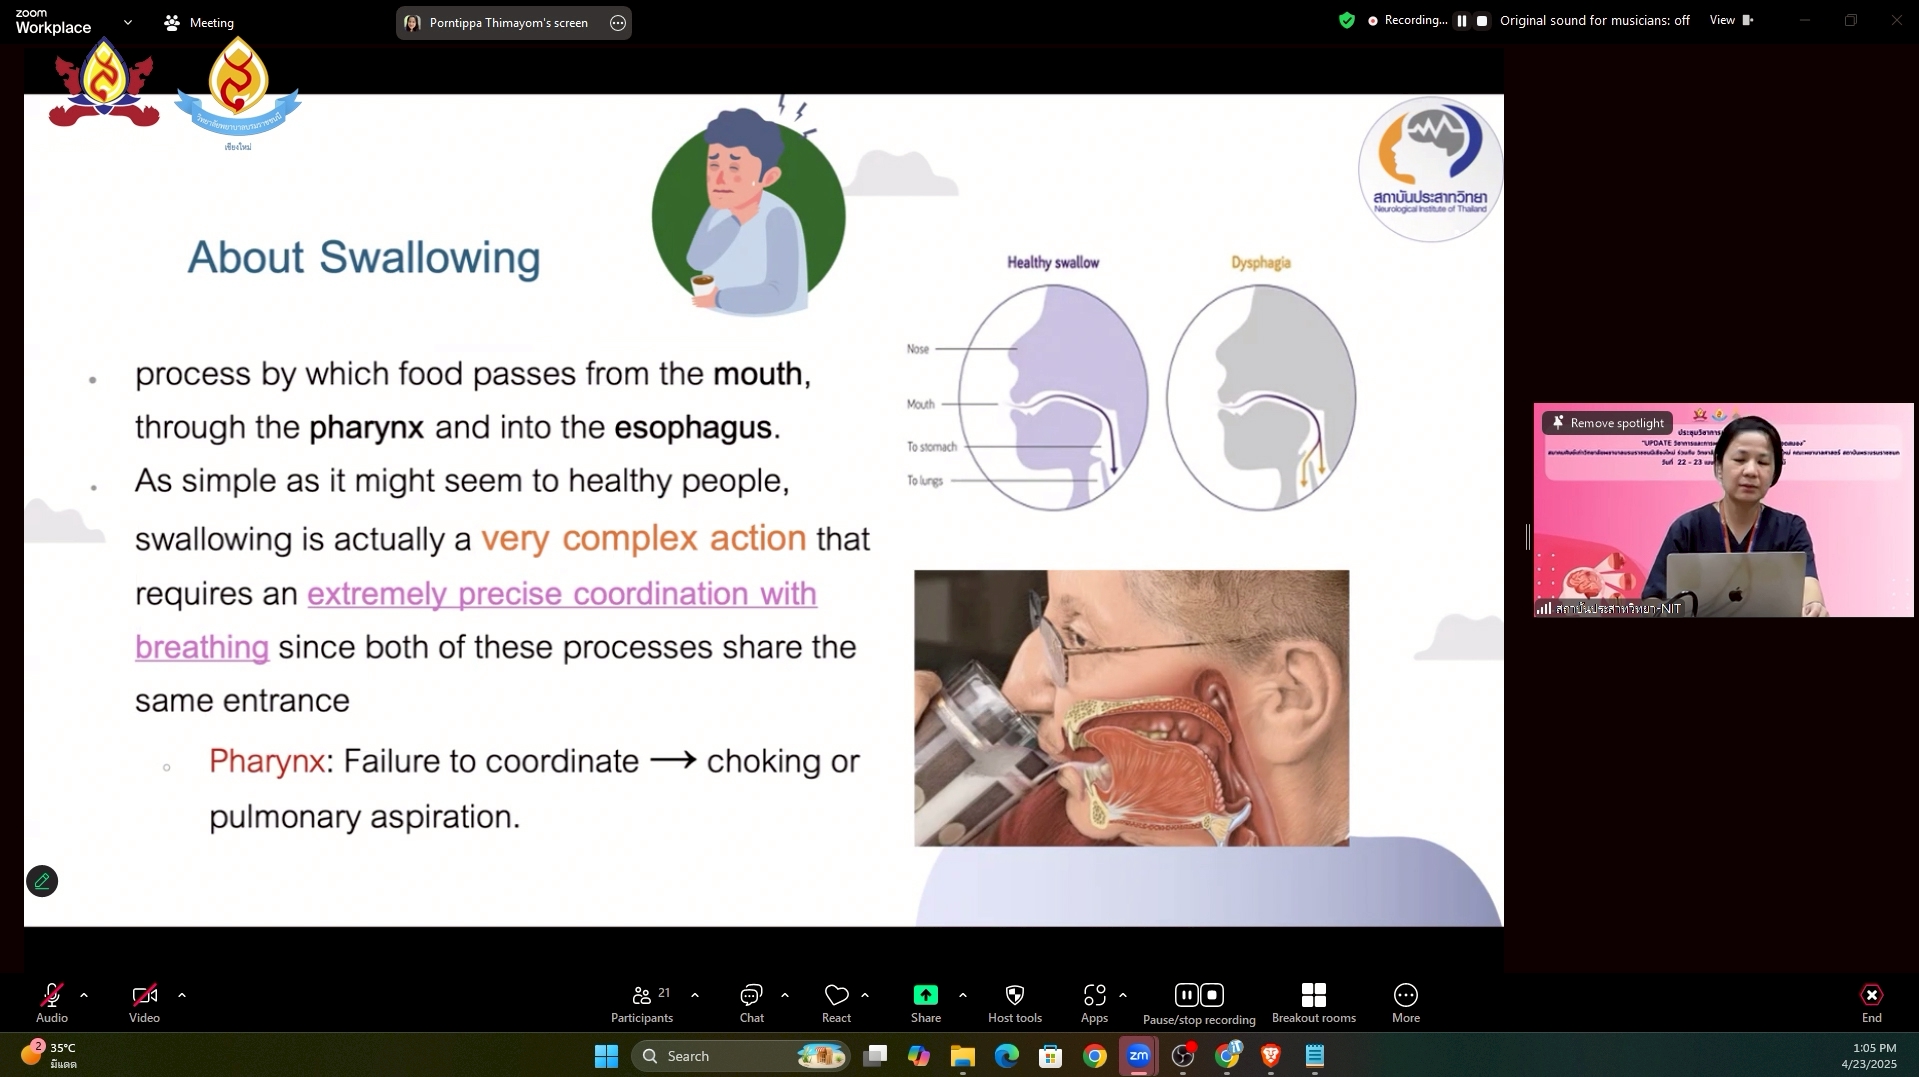Expand the Share options chevron
Viewport: 1919px width, 1077px height.
tap(963, 995)
